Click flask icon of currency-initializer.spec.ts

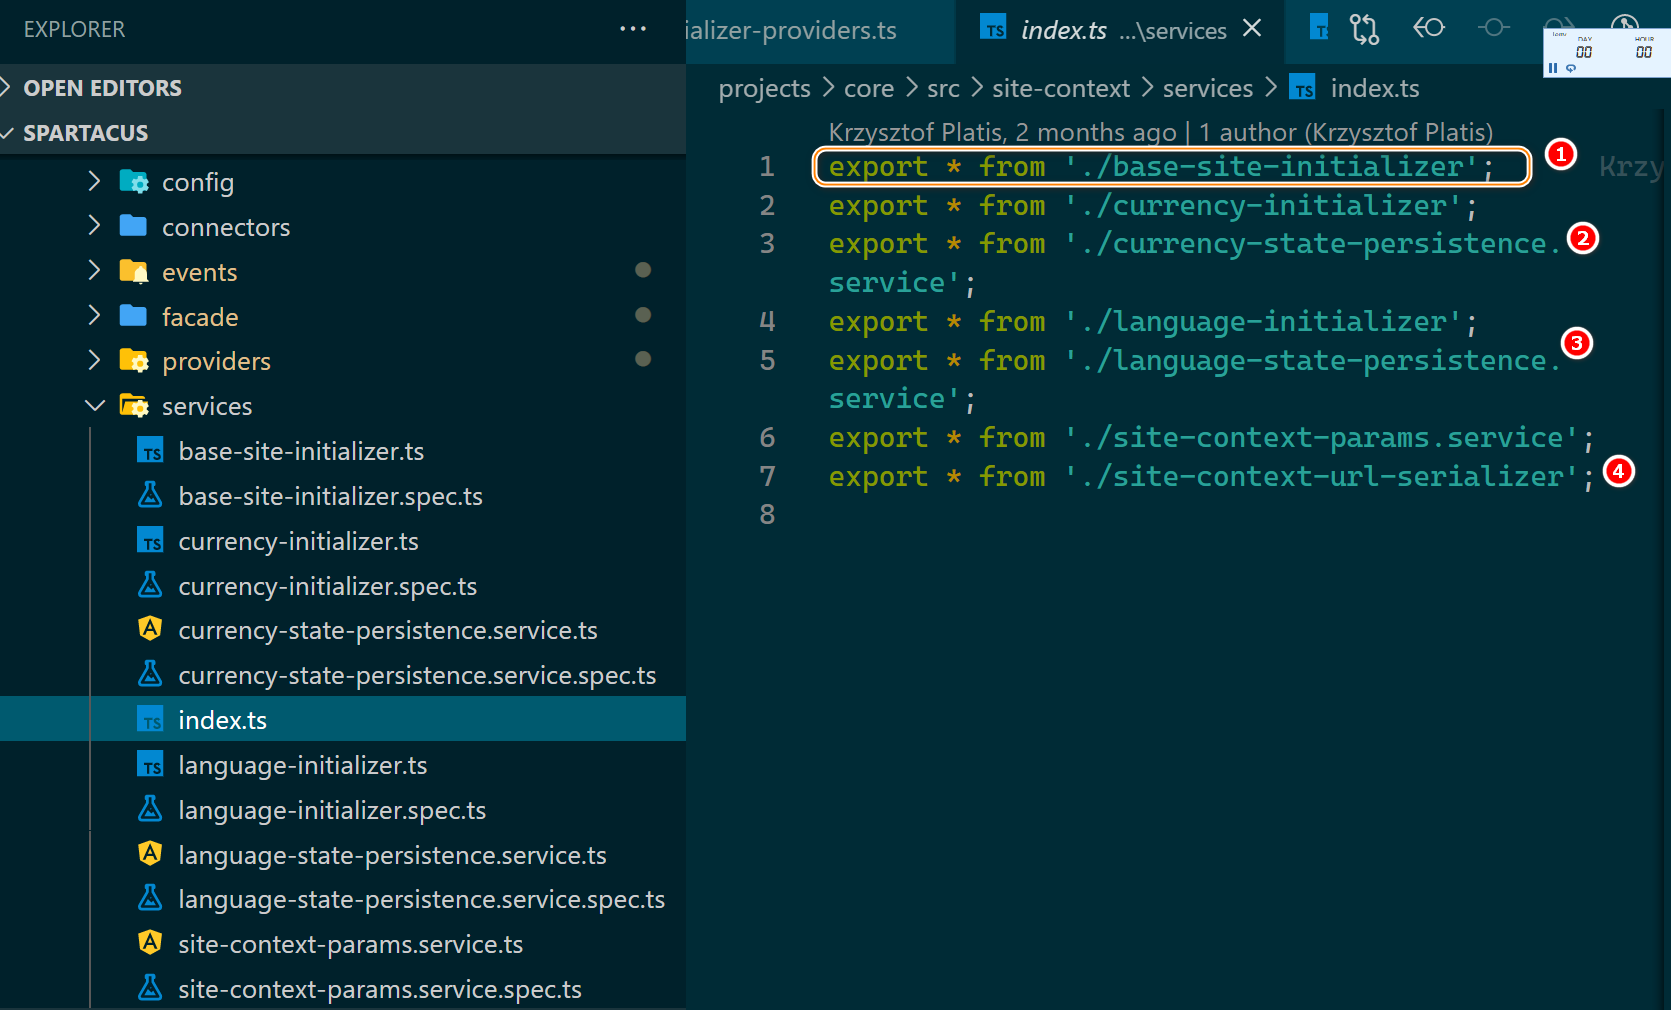150,585
